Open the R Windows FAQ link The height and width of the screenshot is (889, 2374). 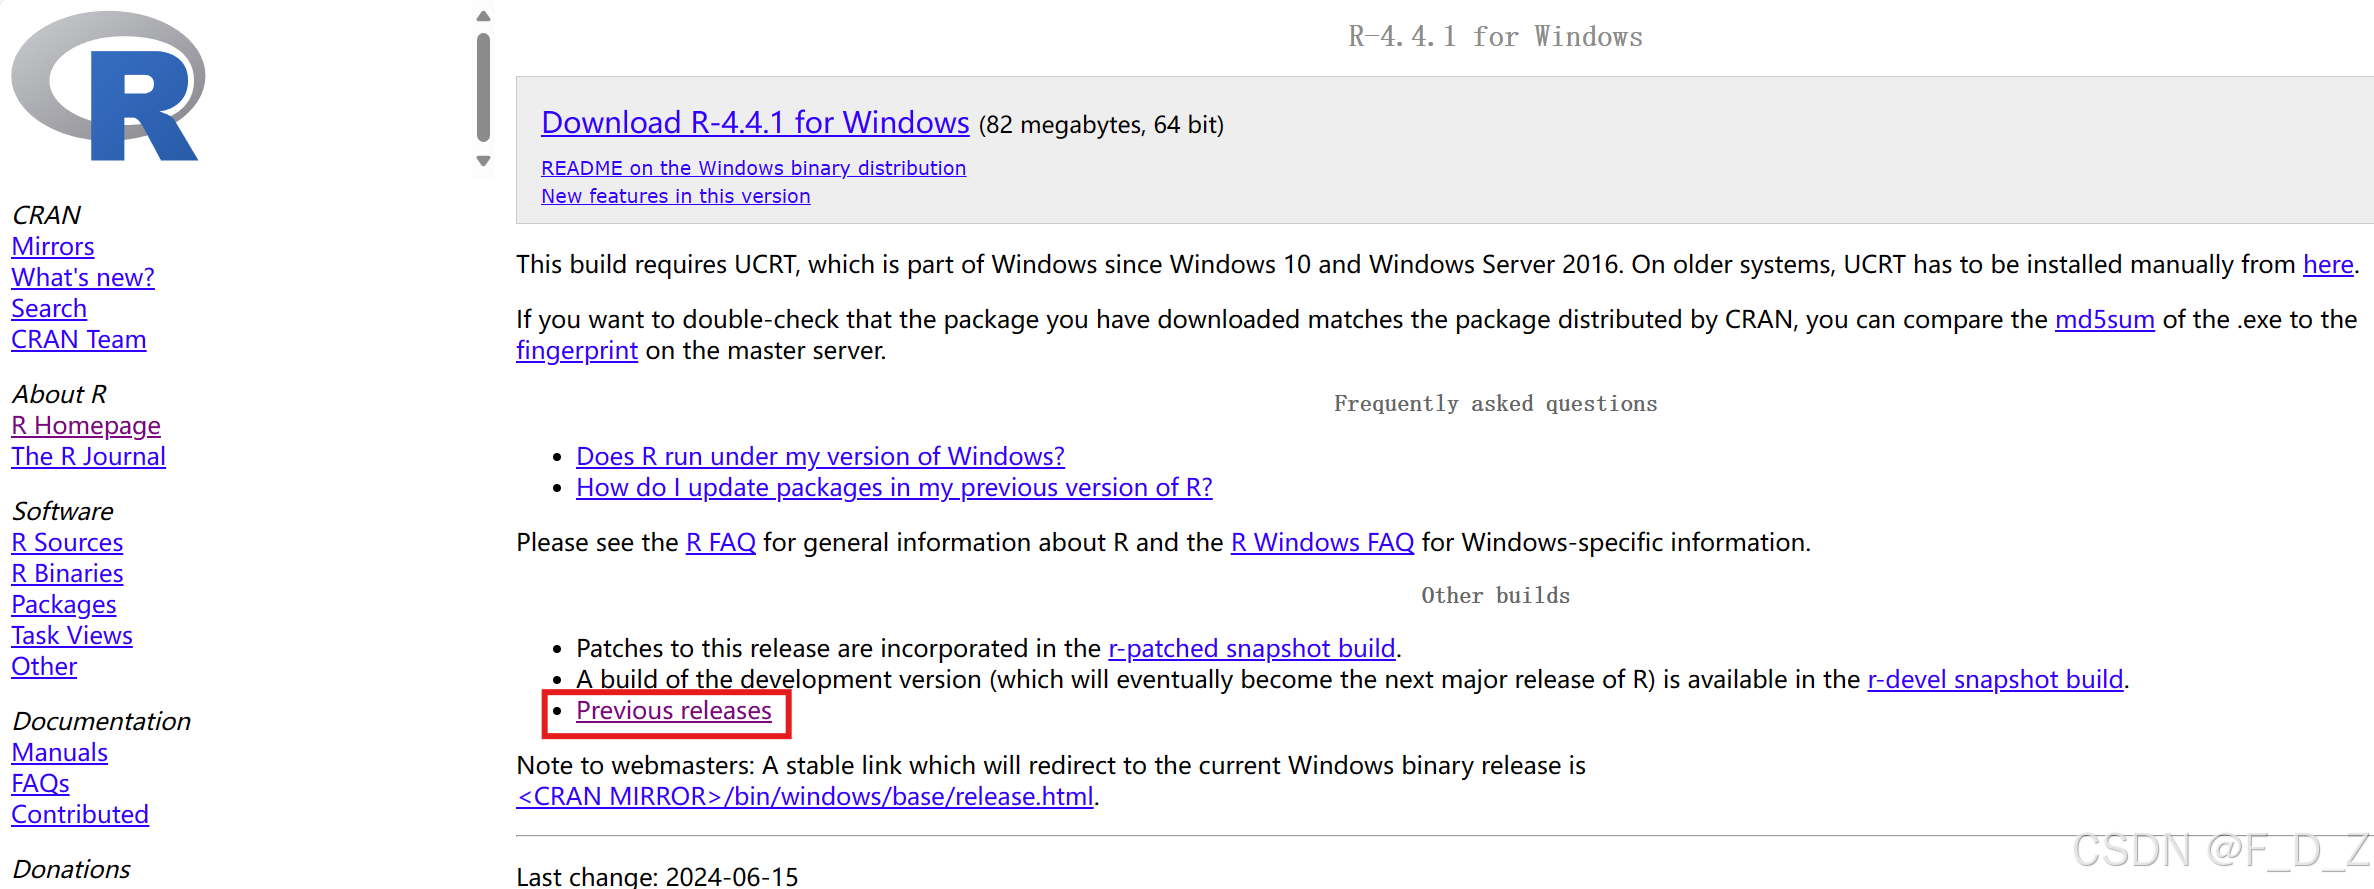point(1322,542)
